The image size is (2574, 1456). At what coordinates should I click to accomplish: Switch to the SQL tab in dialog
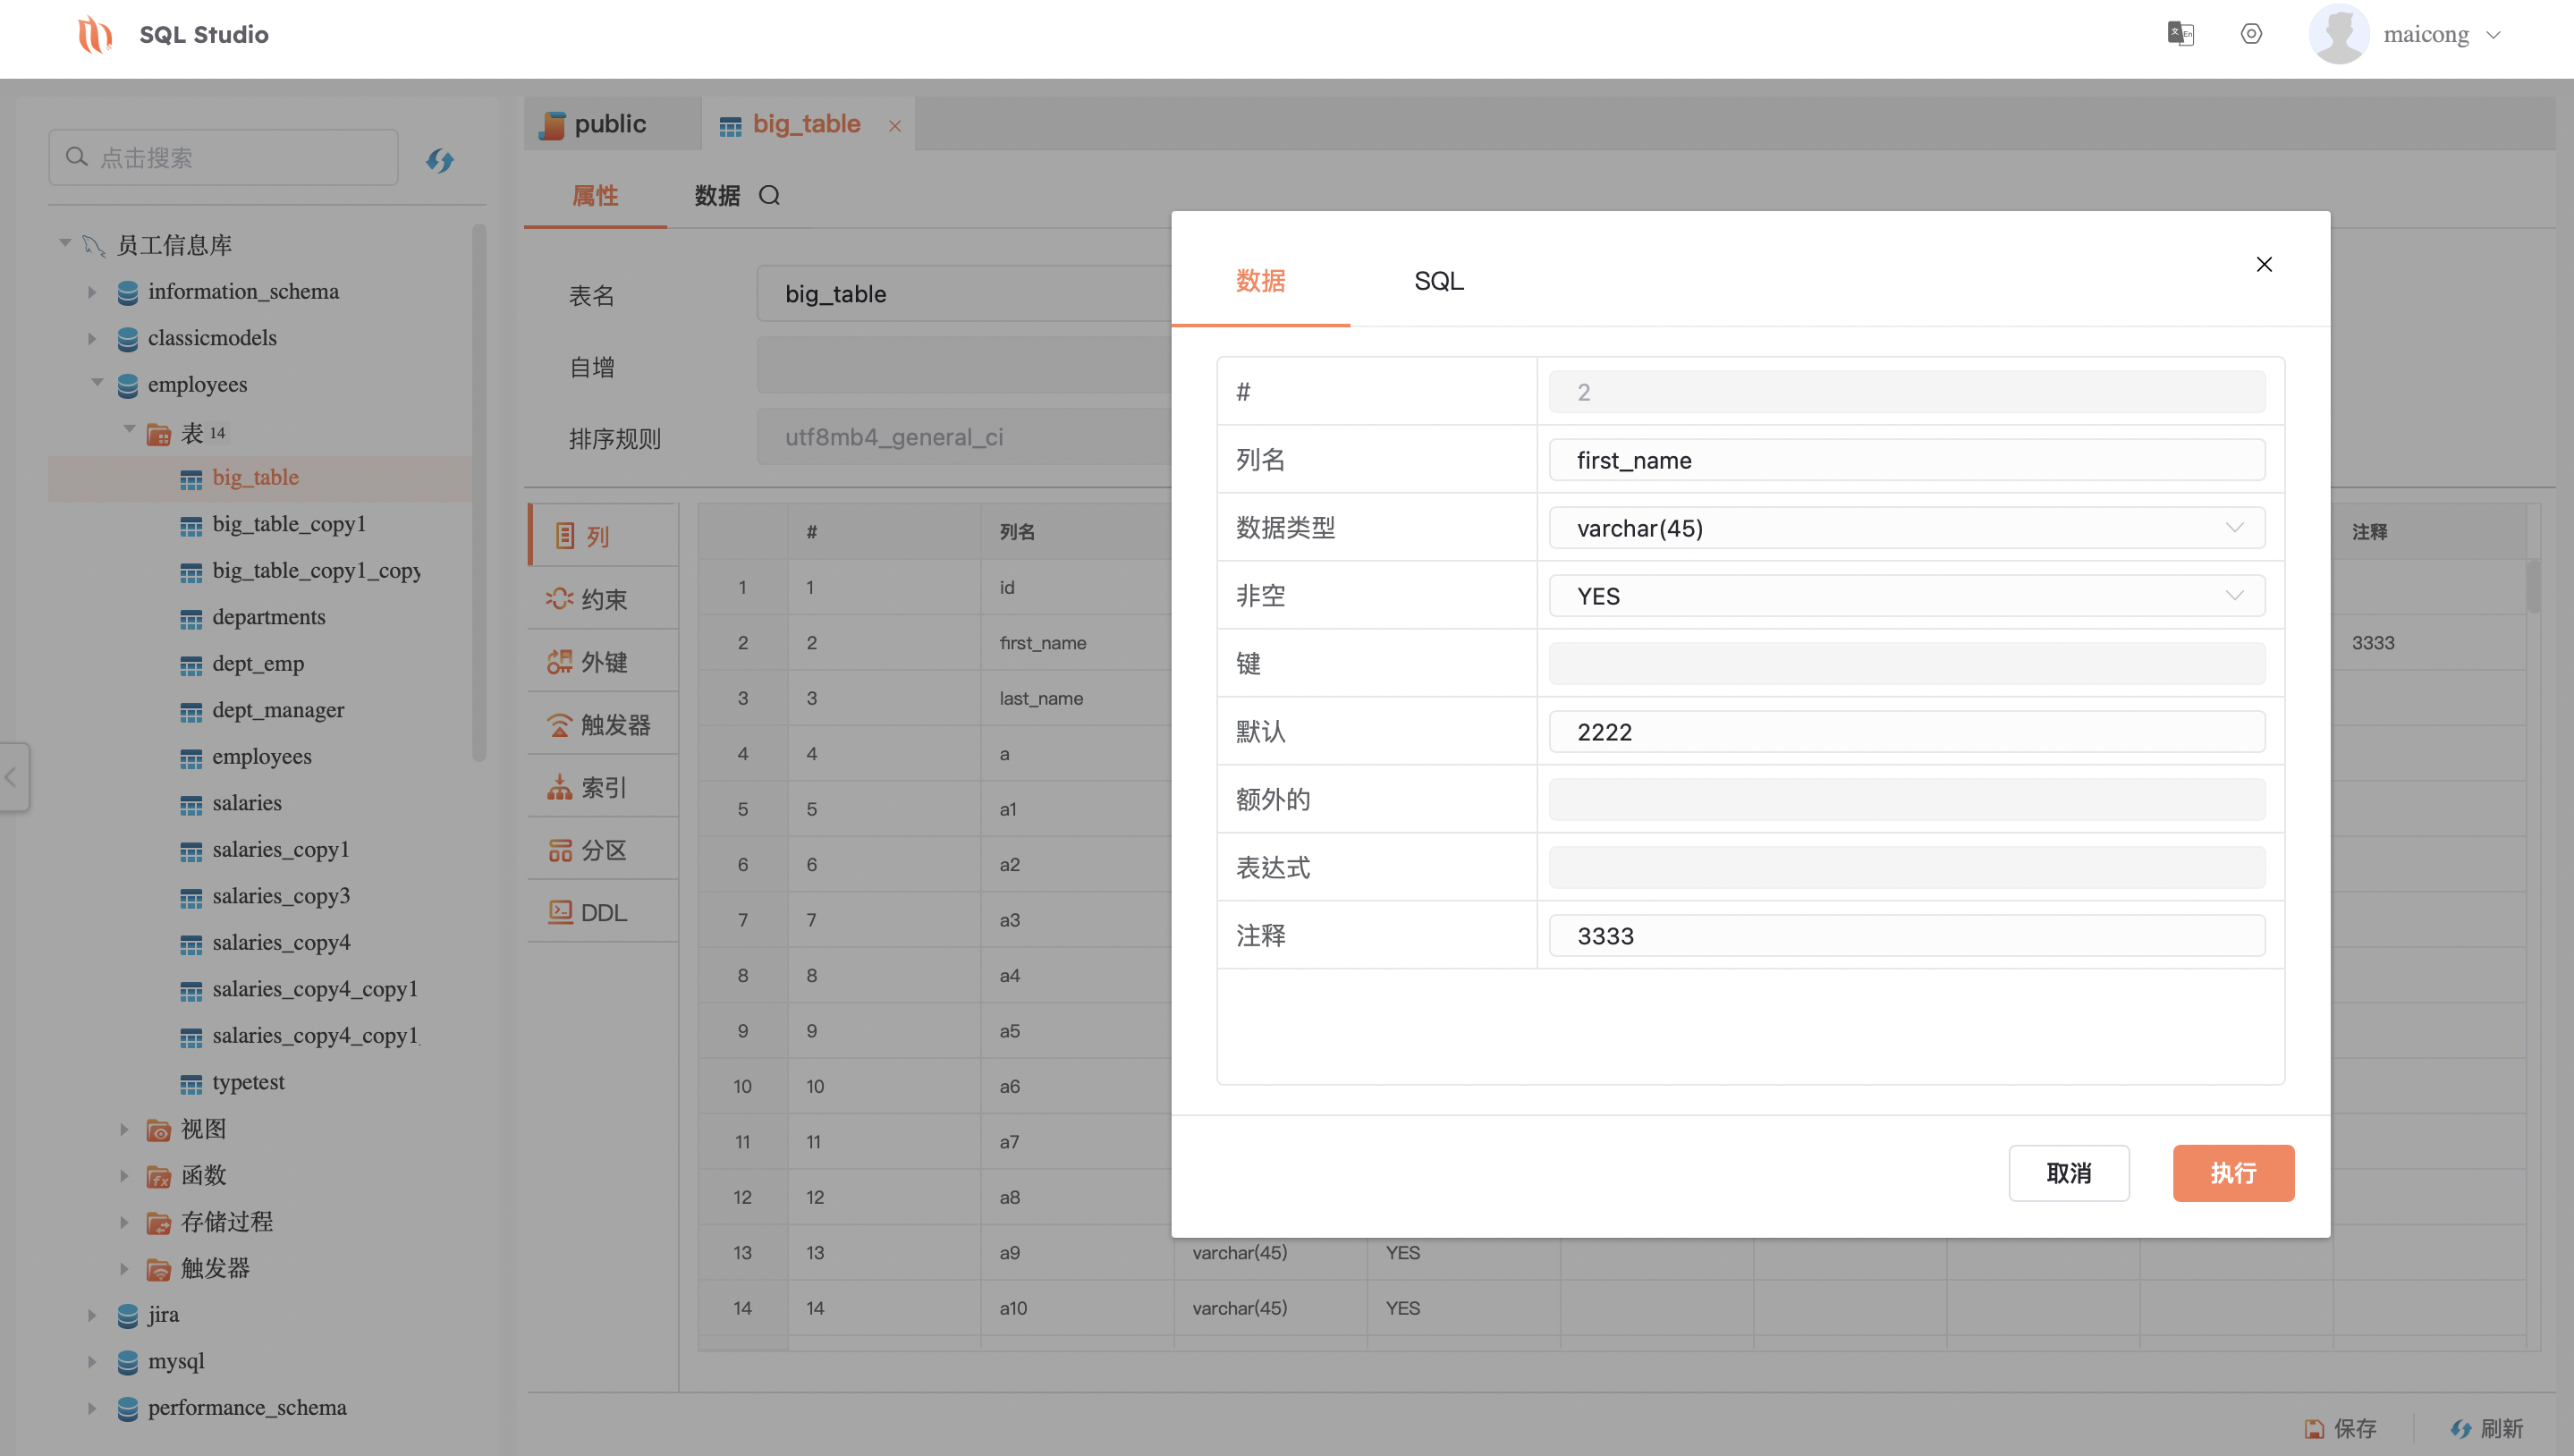coord(1438,281)
